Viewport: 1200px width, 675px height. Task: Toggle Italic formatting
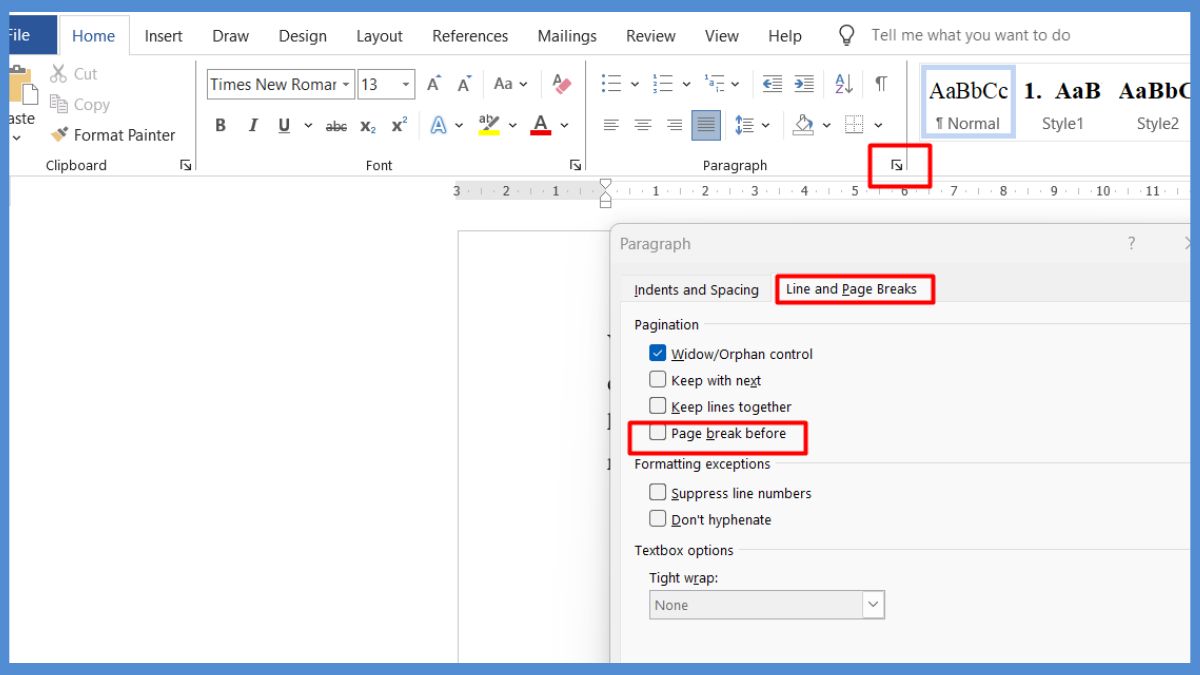click(x=253, y=125)
